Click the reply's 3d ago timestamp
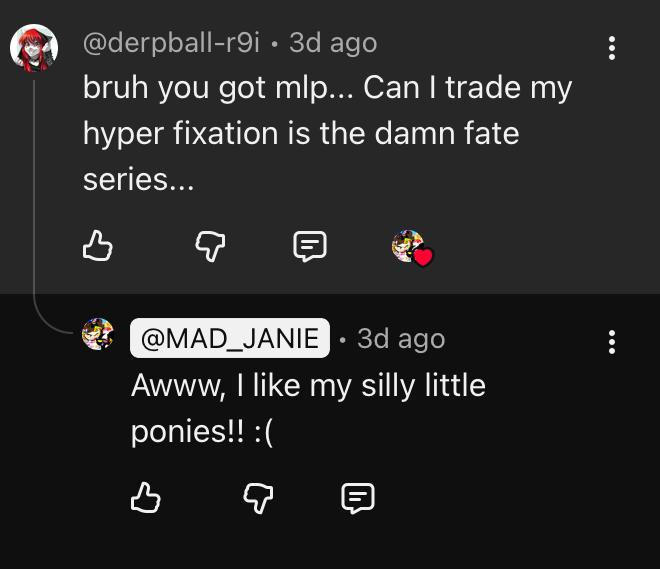660x569 pixels. click(x=400, y=338)
